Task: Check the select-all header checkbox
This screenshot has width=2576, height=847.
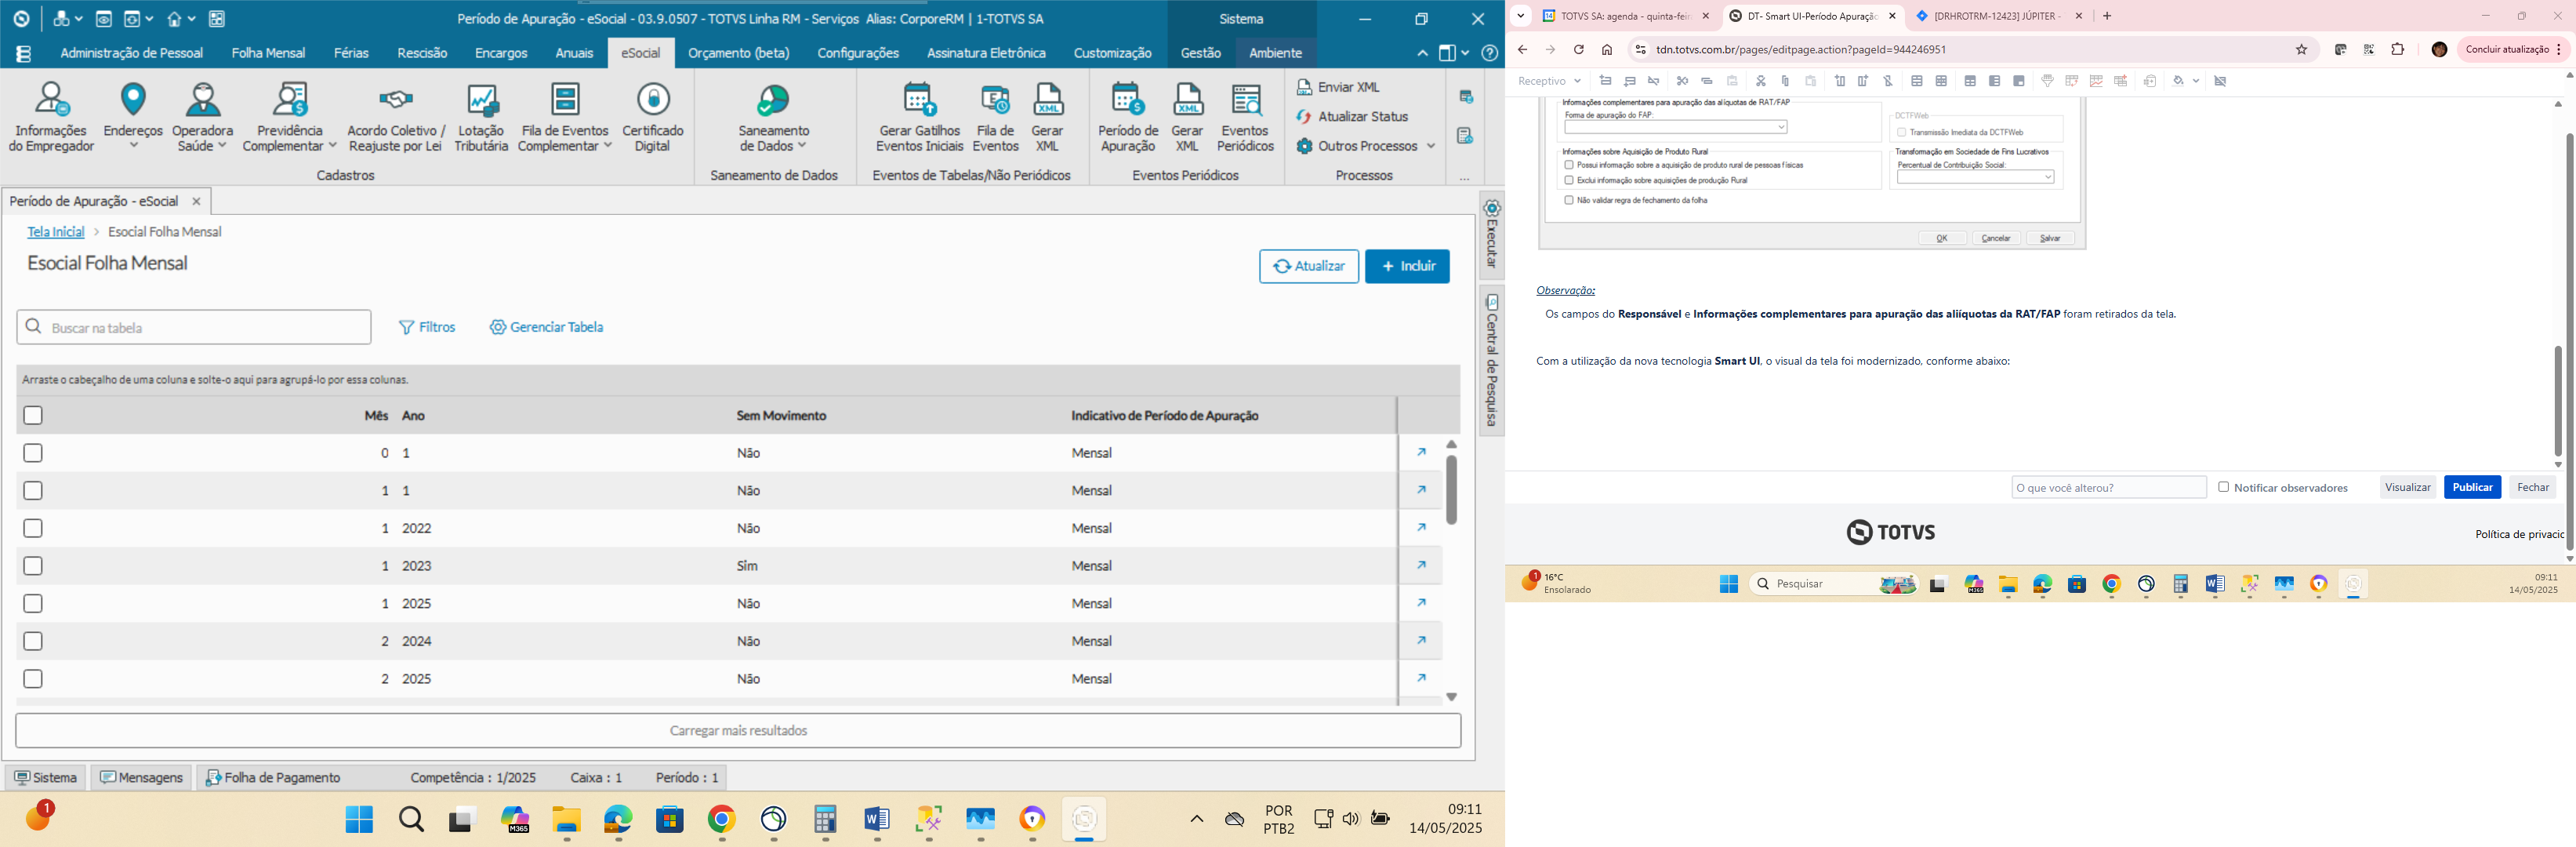Action: point(33,415)
